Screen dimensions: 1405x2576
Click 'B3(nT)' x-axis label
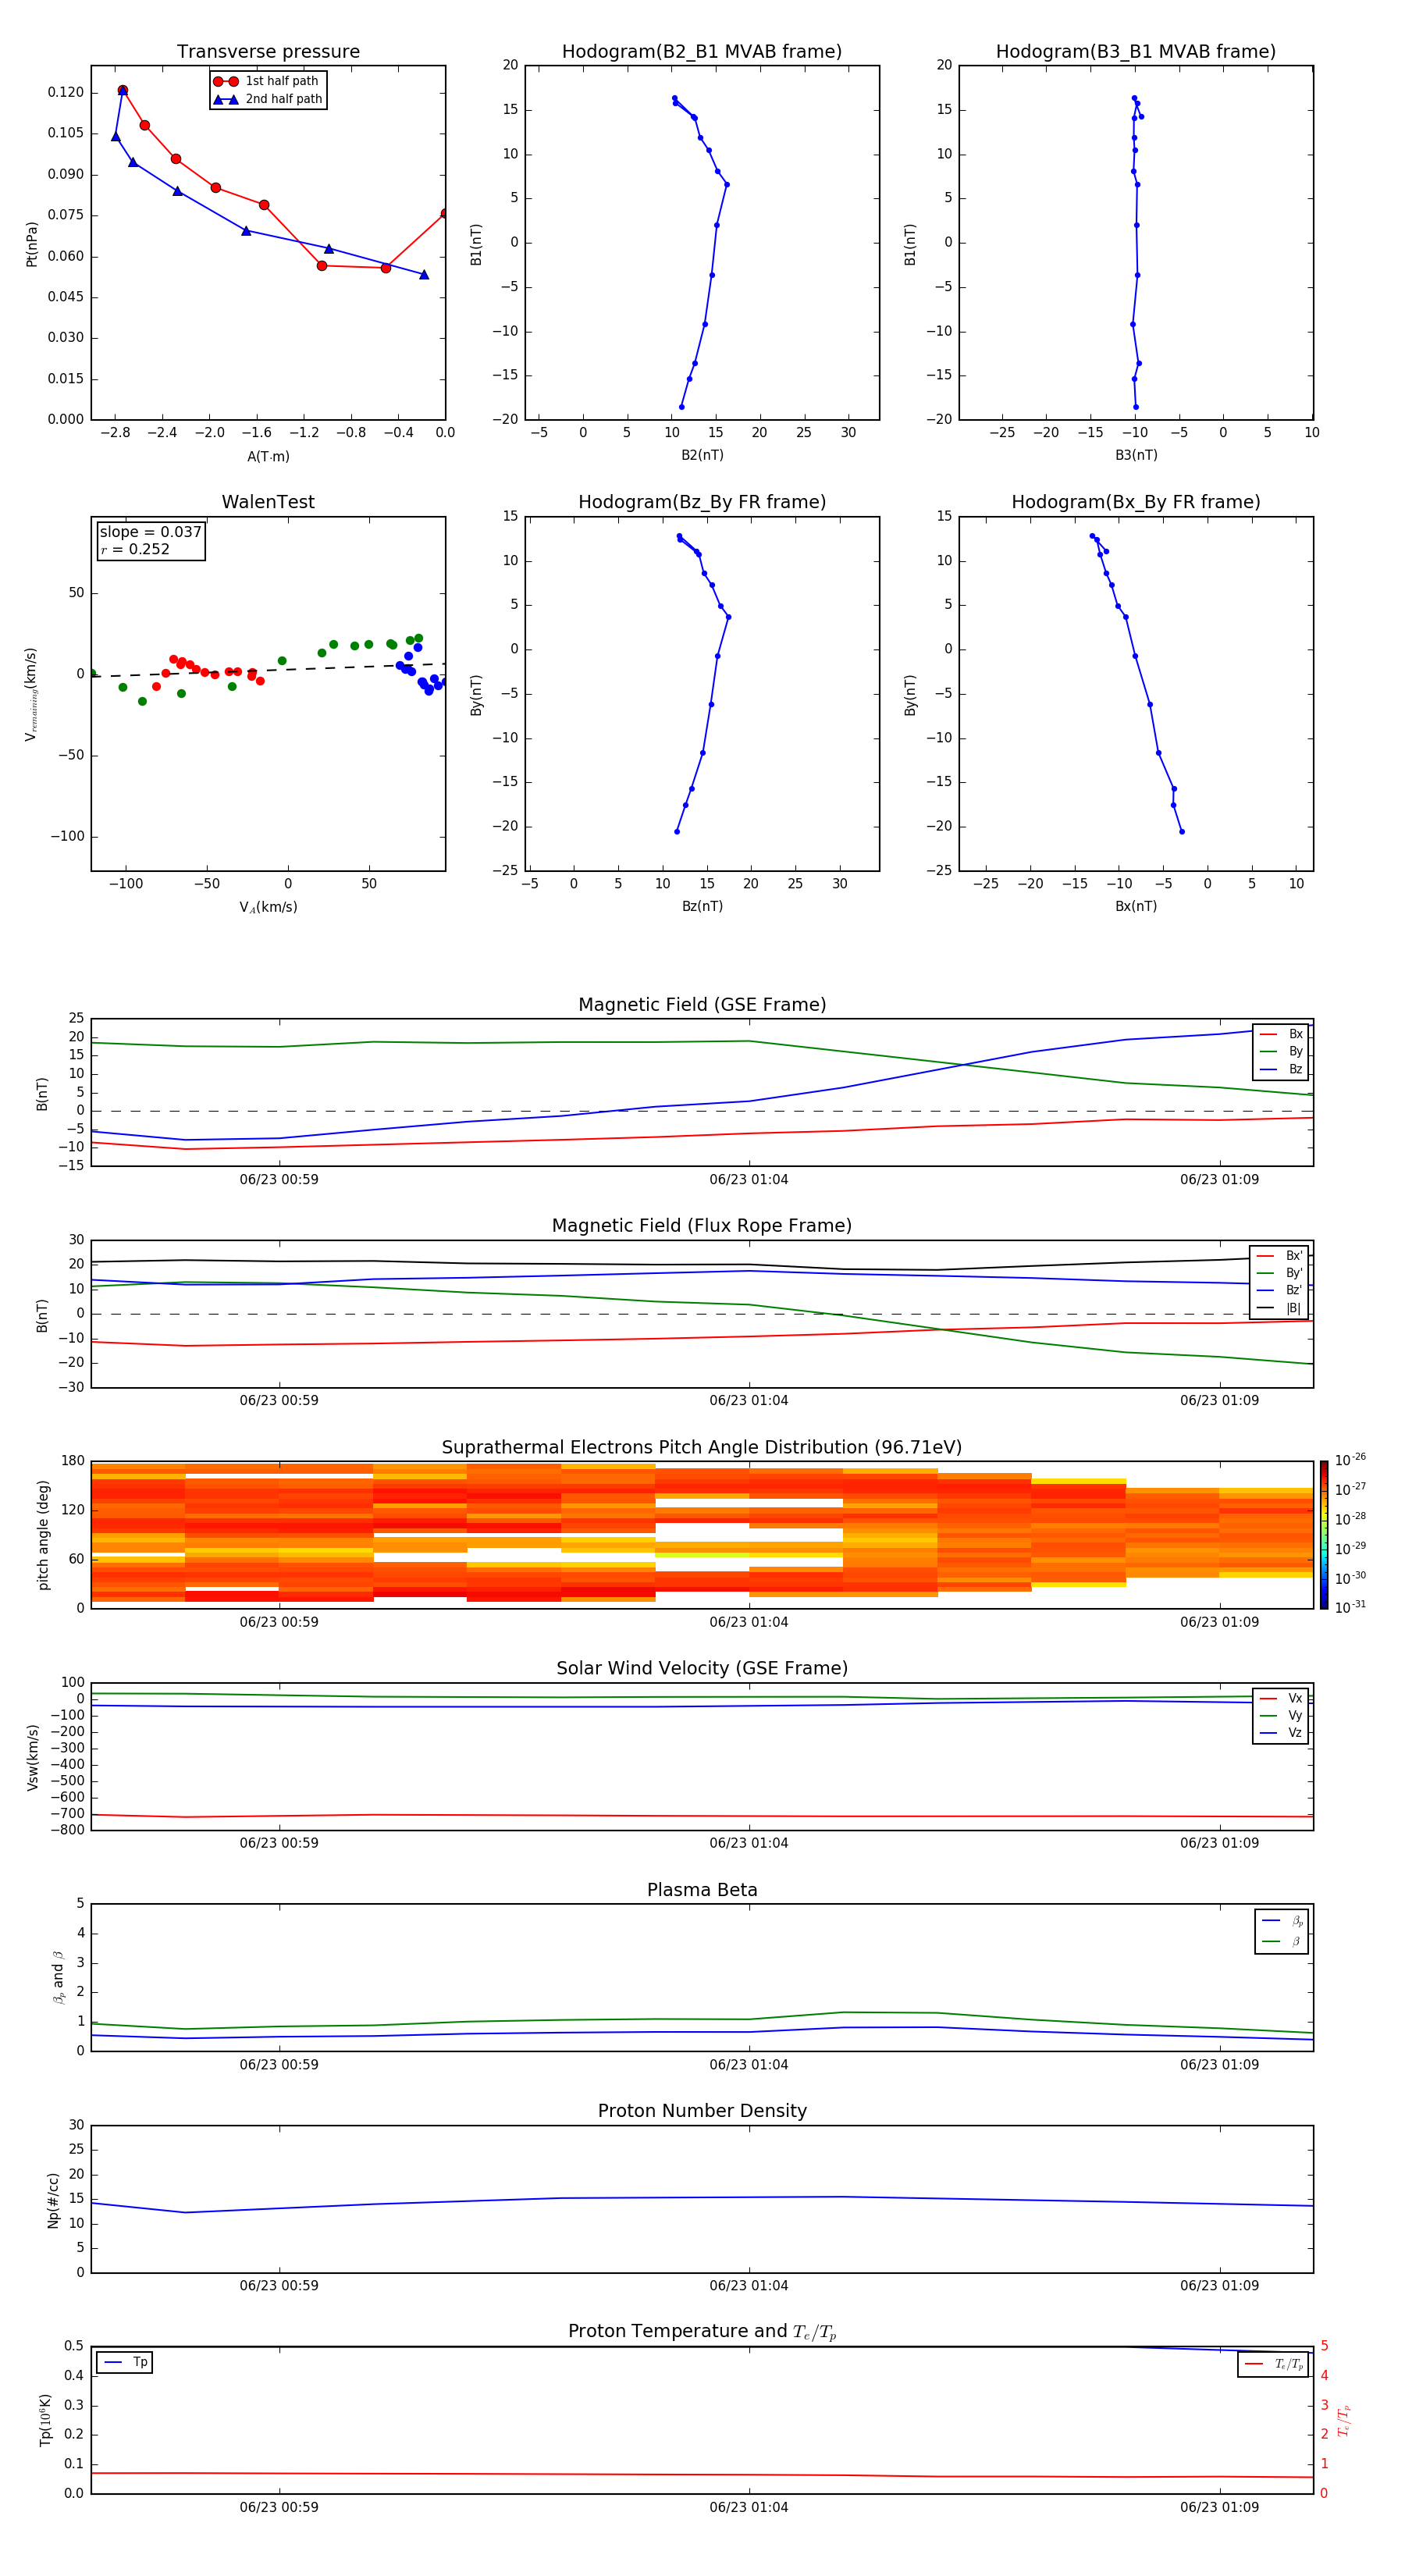[1136, 455]
